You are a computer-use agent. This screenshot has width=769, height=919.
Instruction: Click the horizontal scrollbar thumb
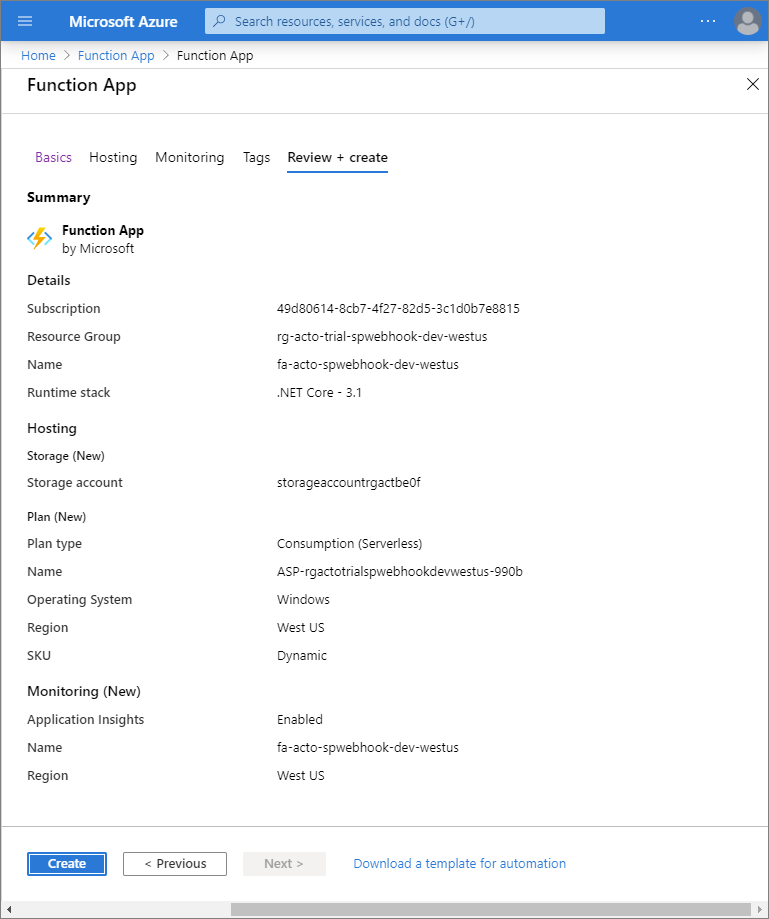[x=490, y=909]
